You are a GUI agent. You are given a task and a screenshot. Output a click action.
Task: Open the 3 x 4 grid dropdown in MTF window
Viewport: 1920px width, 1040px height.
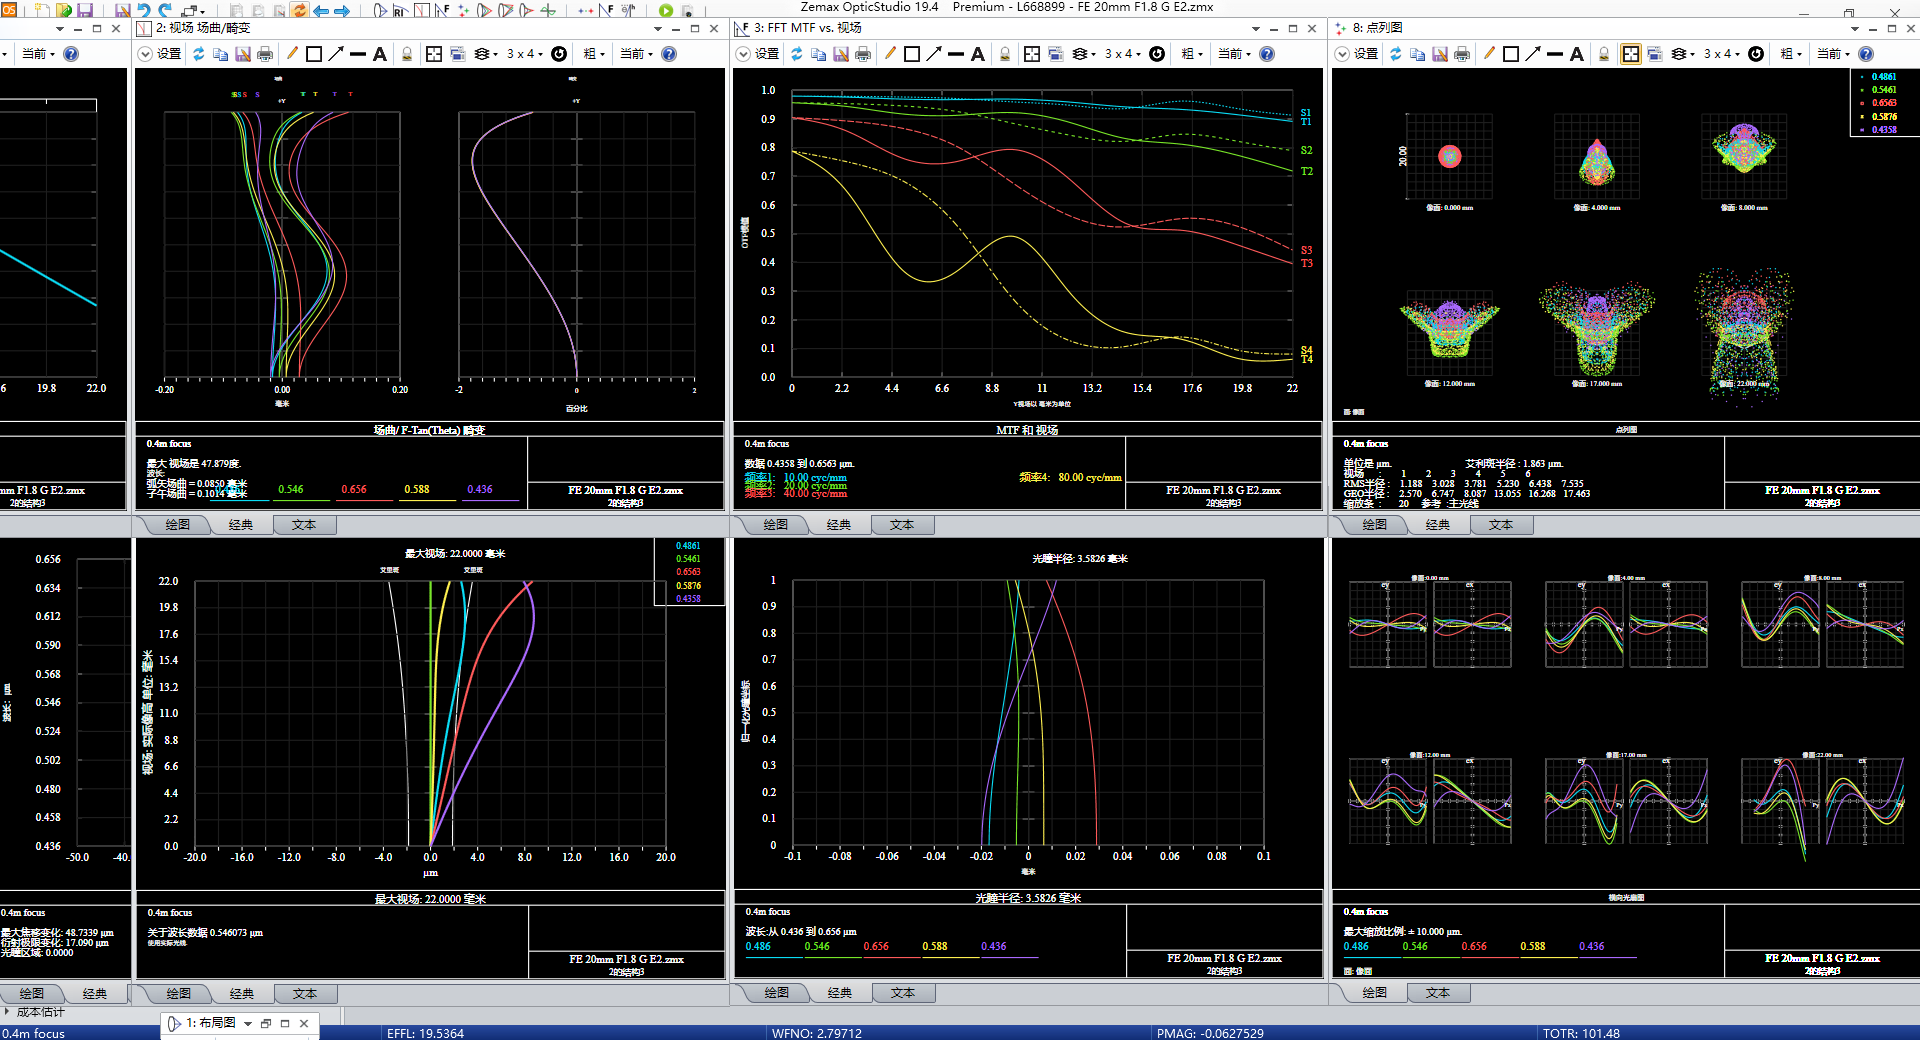coord(1122,54)
